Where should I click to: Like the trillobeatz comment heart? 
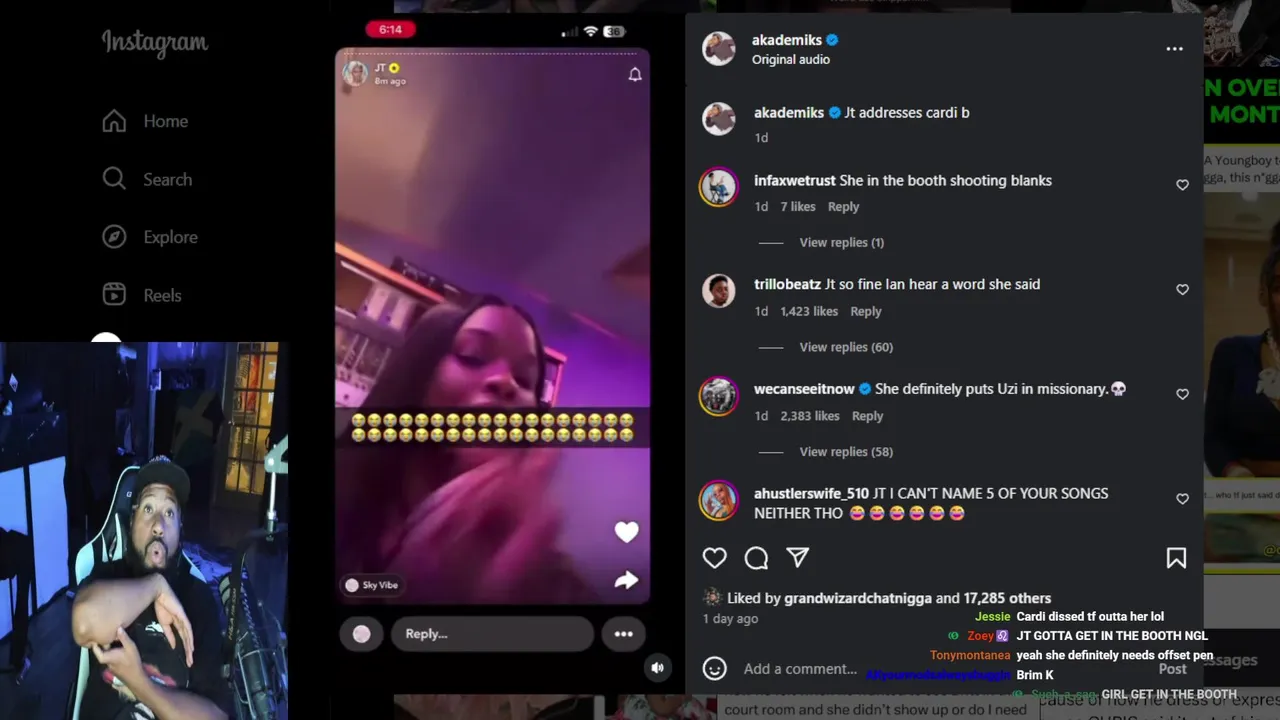click(x=1182, y=289)
